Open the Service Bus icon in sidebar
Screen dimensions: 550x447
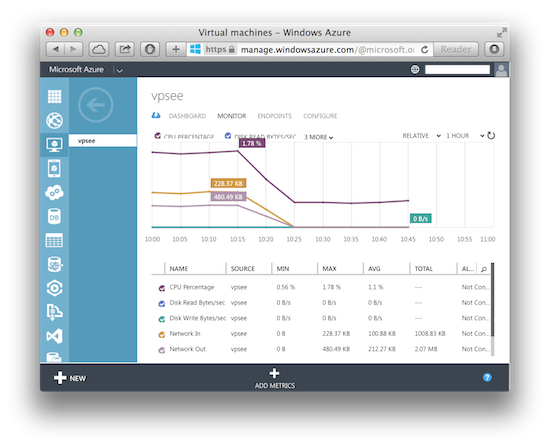coord(54,312)
